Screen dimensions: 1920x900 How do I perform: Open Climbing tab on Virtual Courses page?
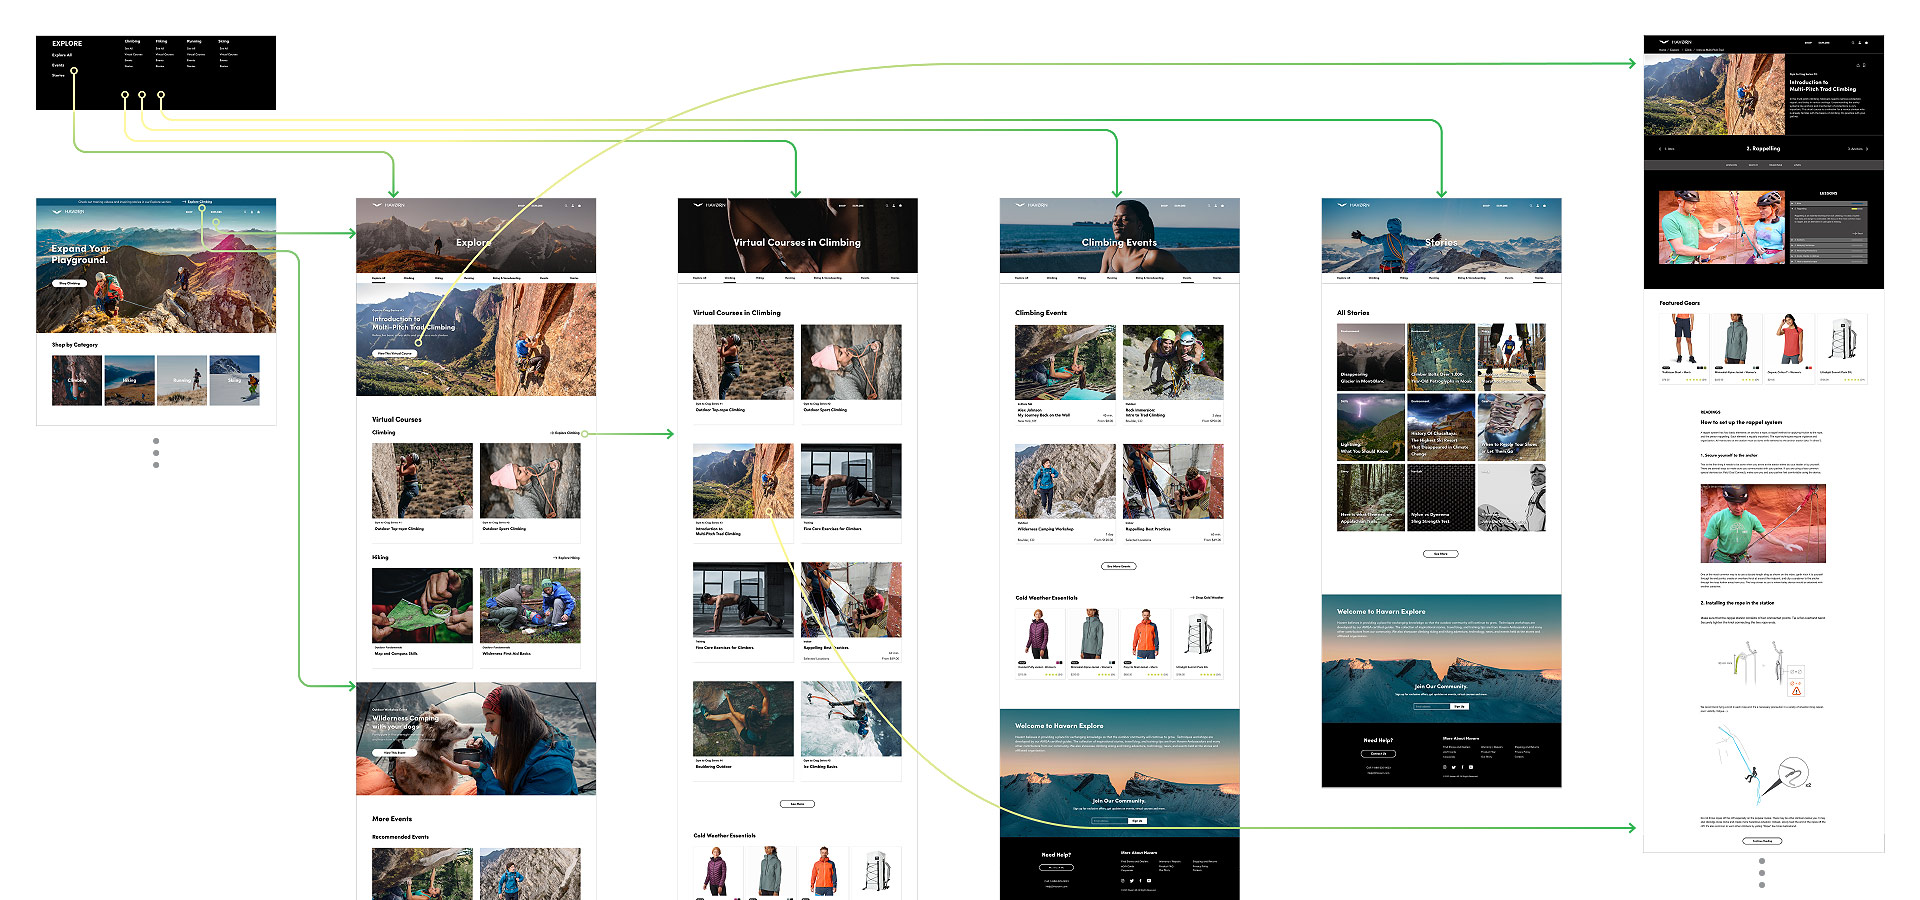(730, 278)
